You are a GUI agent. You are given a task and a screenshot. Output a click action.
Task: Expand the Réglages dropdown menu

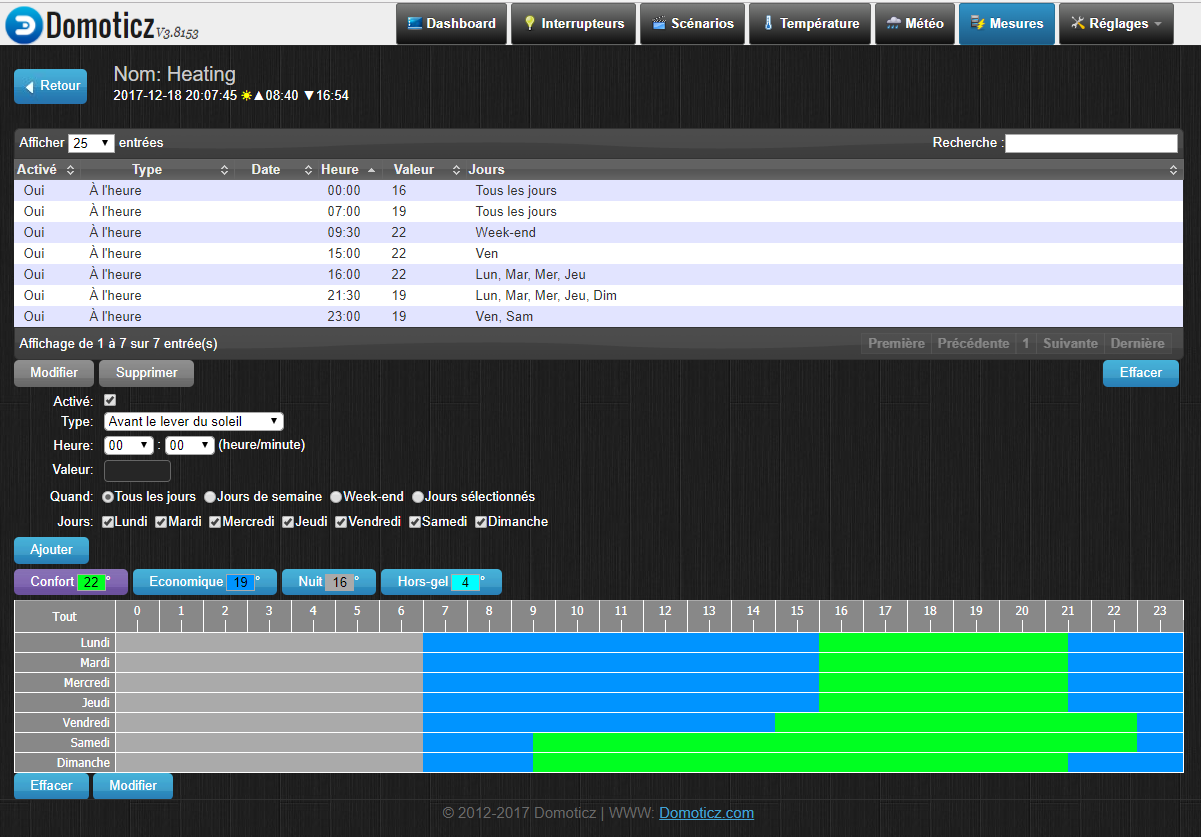(x=1116, y=24)
